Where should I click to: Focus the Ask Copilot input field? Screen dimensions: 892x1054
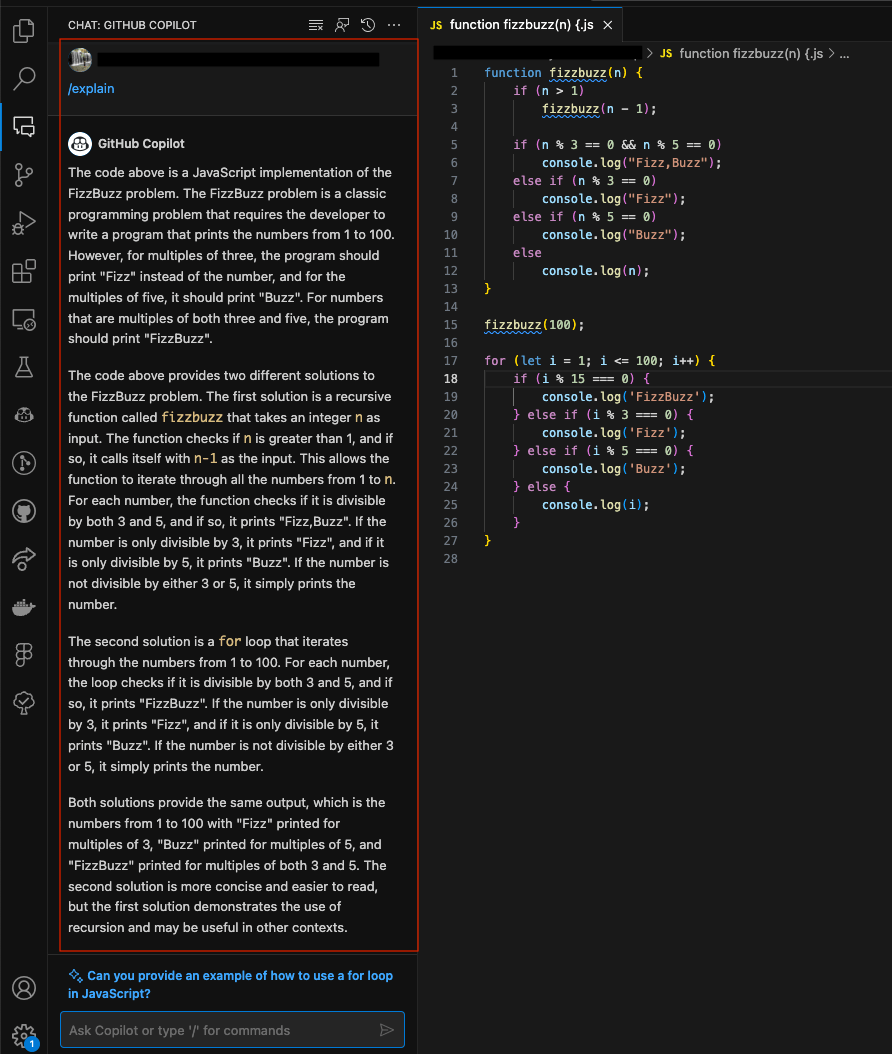pyautogui.click(x=232, y=1030)
